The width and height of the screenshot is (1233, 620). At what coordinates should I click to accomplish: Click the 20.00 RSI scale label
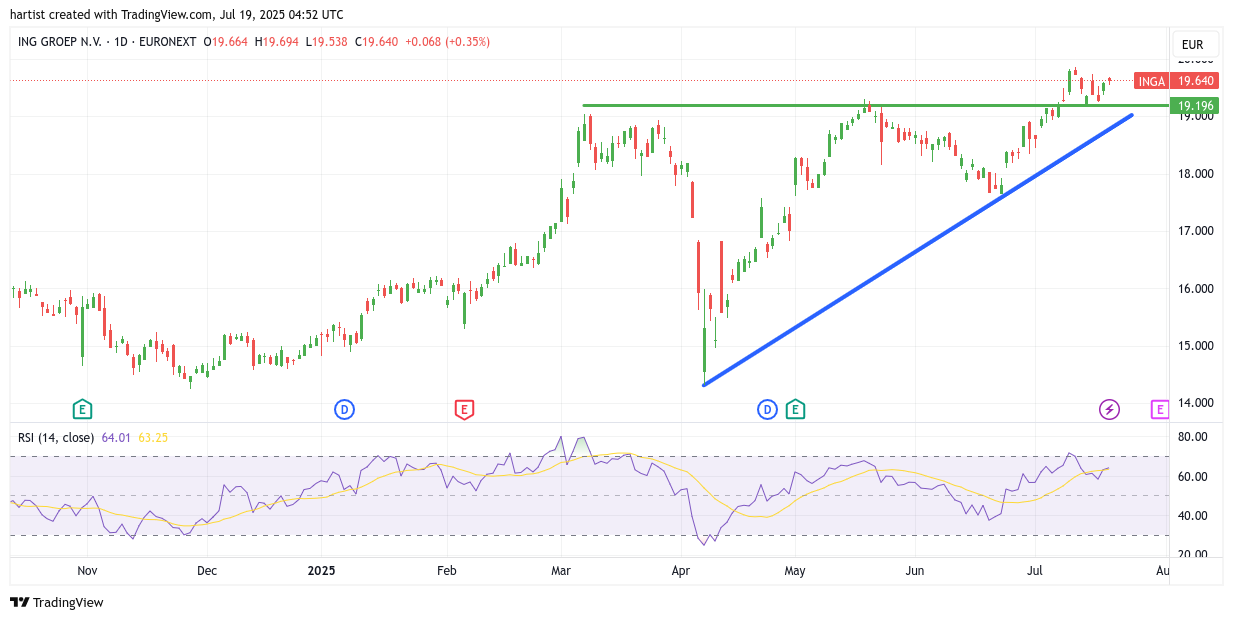1194,554
